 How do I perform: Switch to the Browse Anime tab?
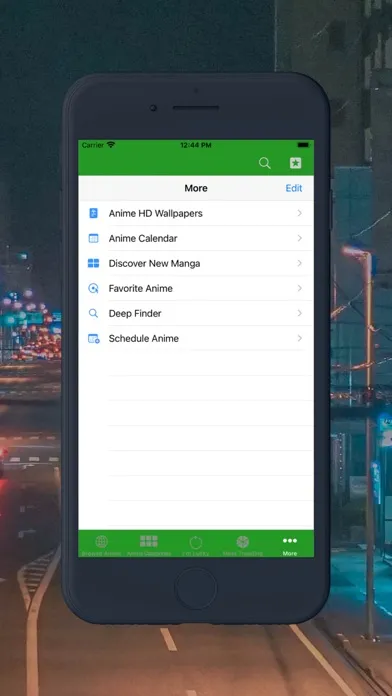pos(102,545)
